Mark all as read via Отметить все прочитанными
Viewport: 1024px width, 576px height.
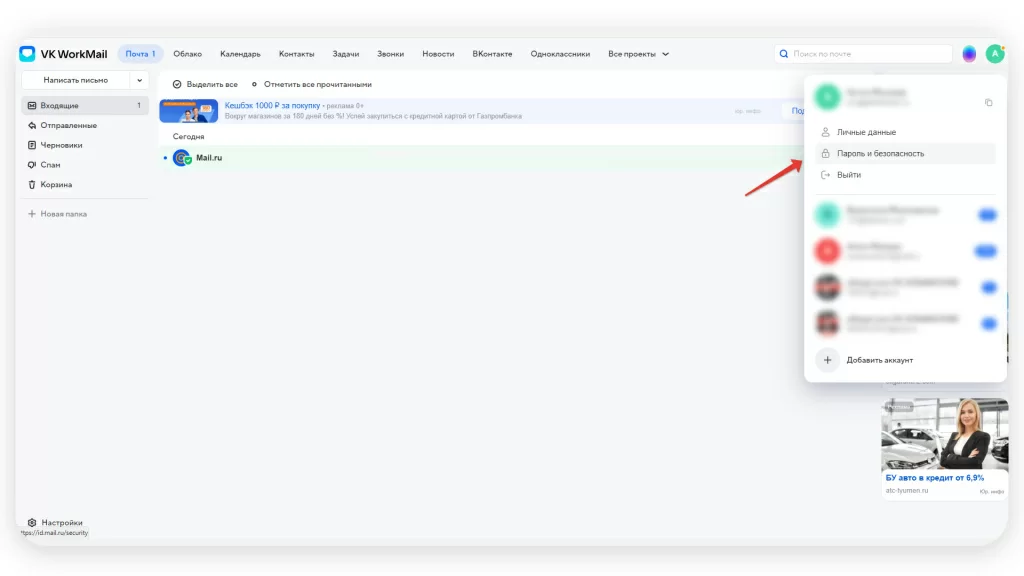coord(311,85)
